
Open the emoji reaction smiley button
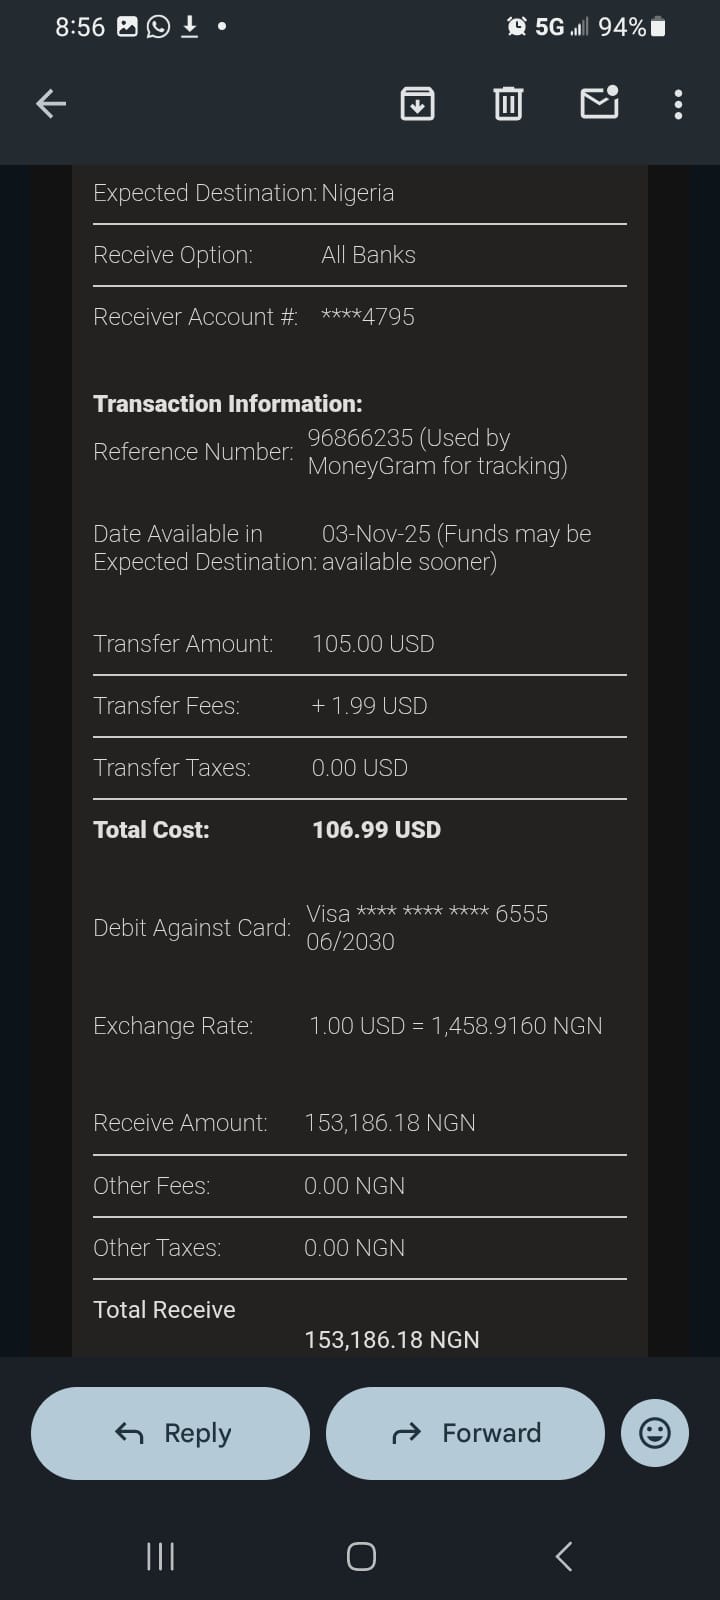coord(655,1433)
